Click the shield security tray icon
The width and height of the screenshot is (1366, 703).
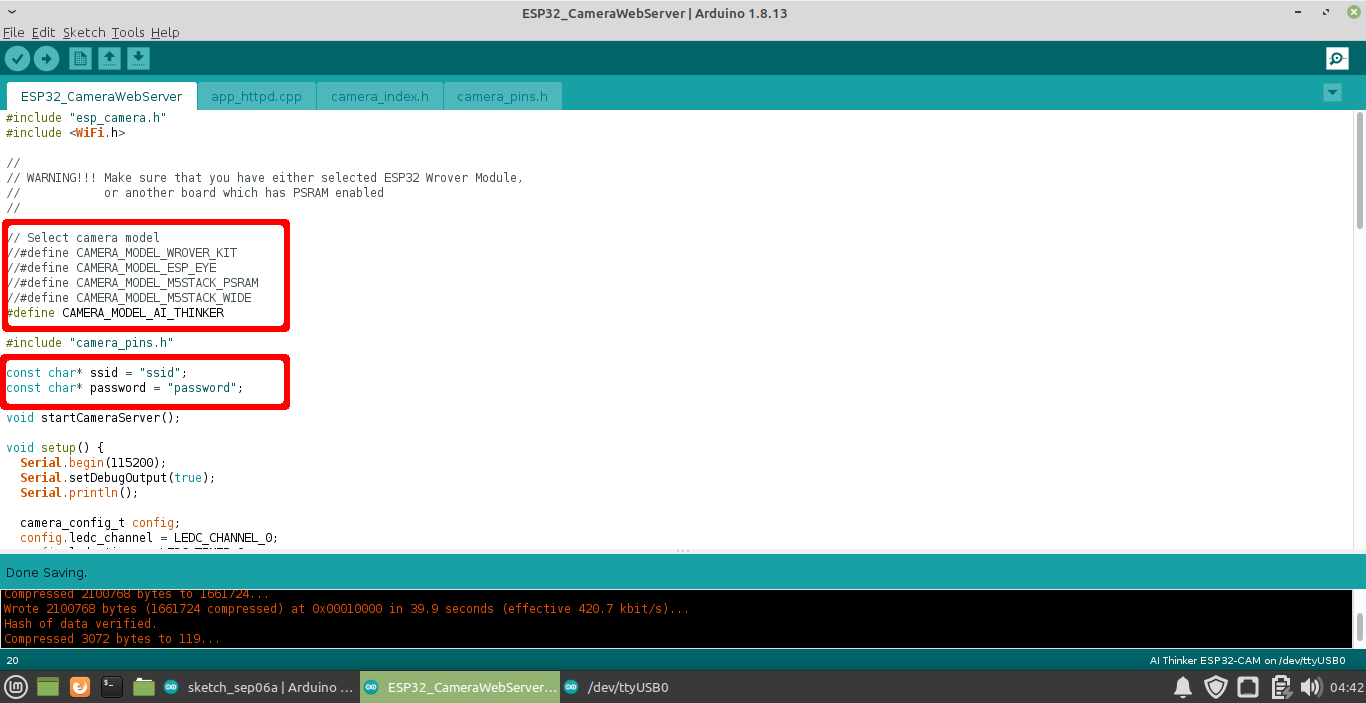click(1216, 687)
